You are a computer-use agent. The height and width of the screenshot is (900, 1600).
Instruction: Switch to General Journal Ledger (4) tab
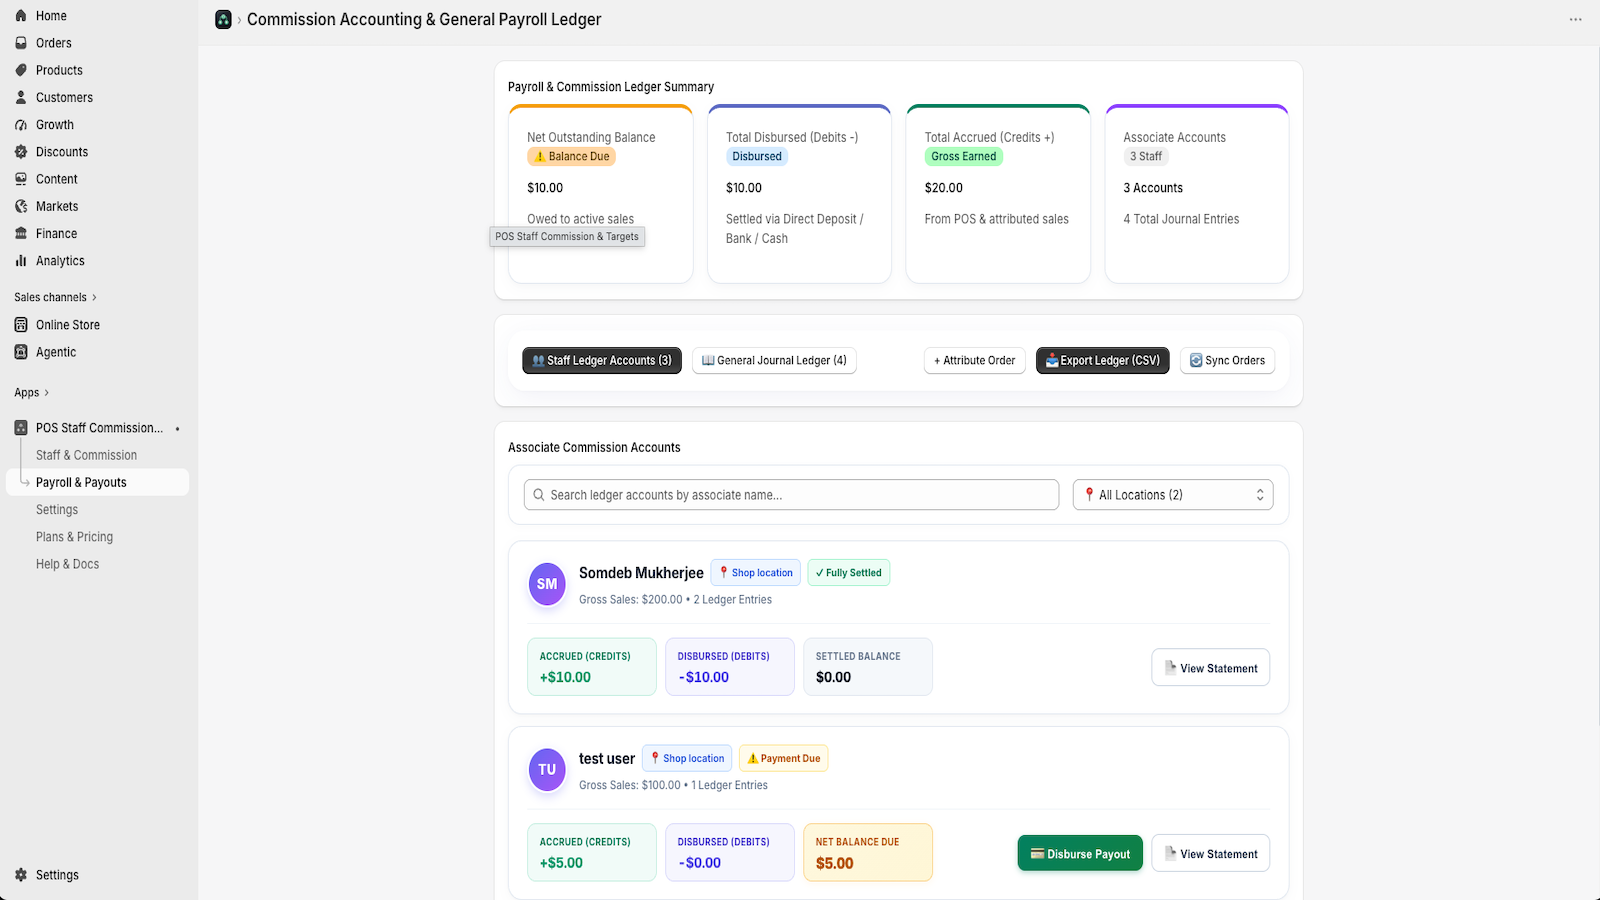click(x=774, y=361)
